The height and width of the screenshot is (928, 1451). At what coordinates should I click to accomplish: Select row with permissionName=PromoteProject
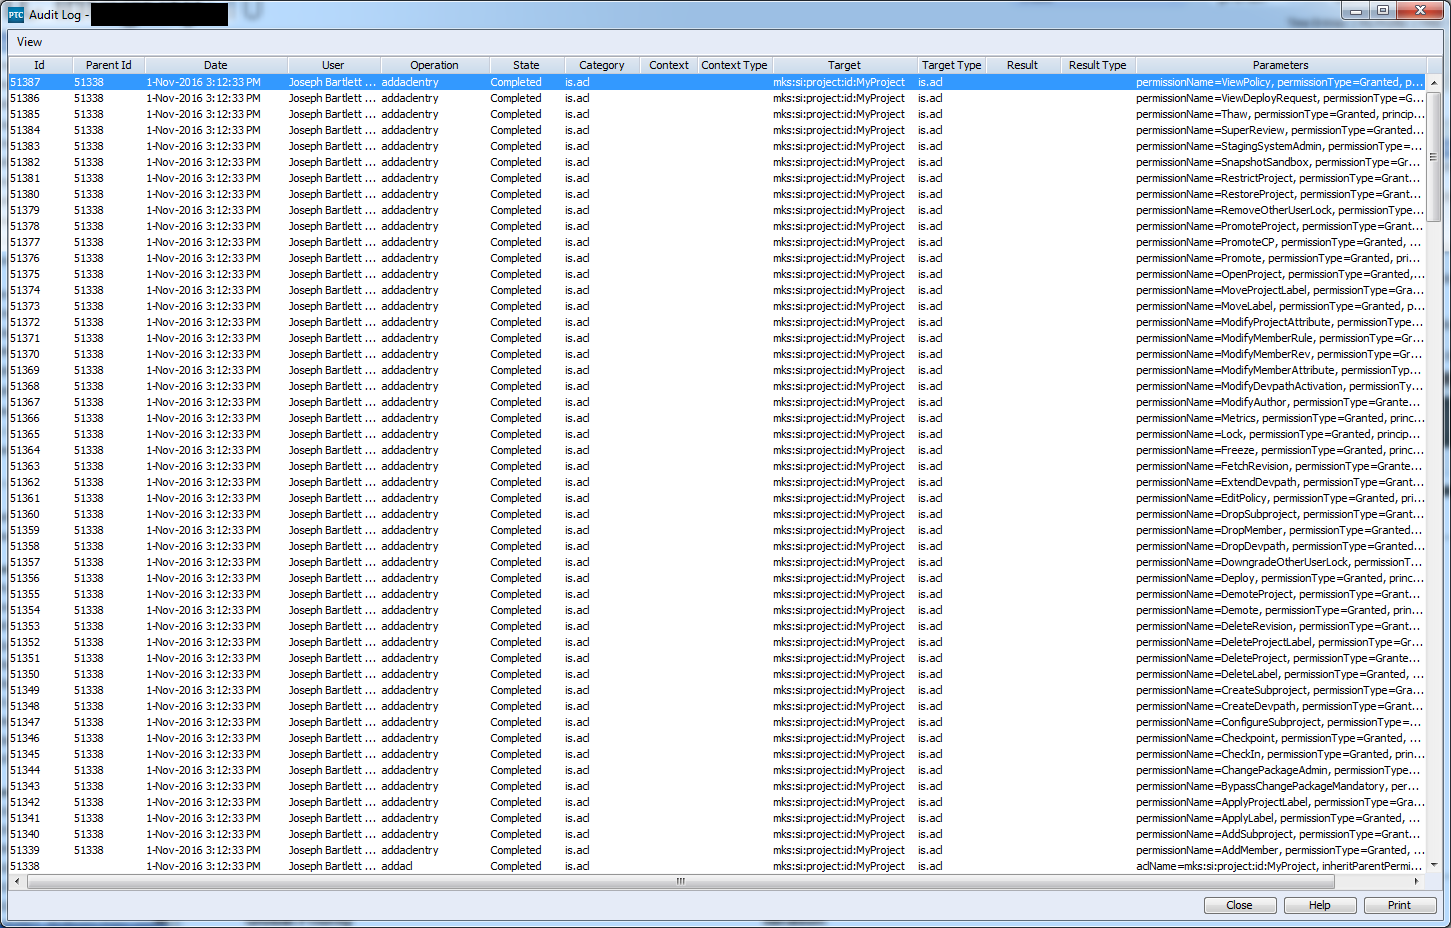point(717,226)
